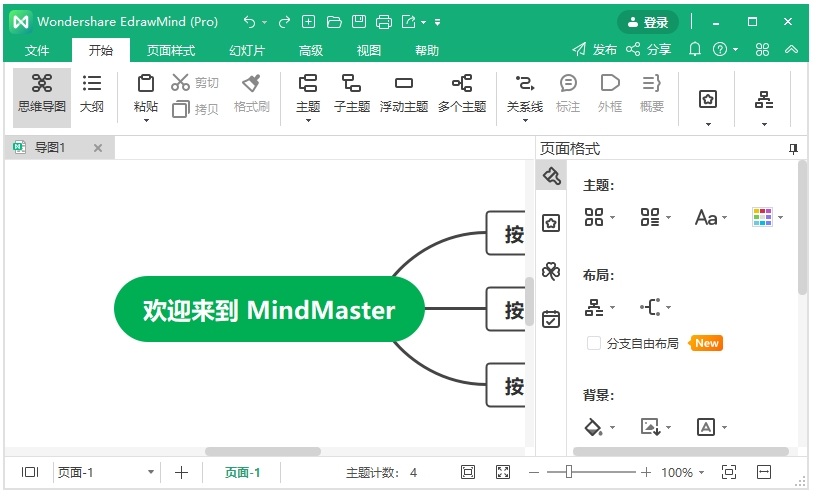Open the apps grid icon in ribbon header
This screenshot has width=814, height=493.
coord(763,50)
